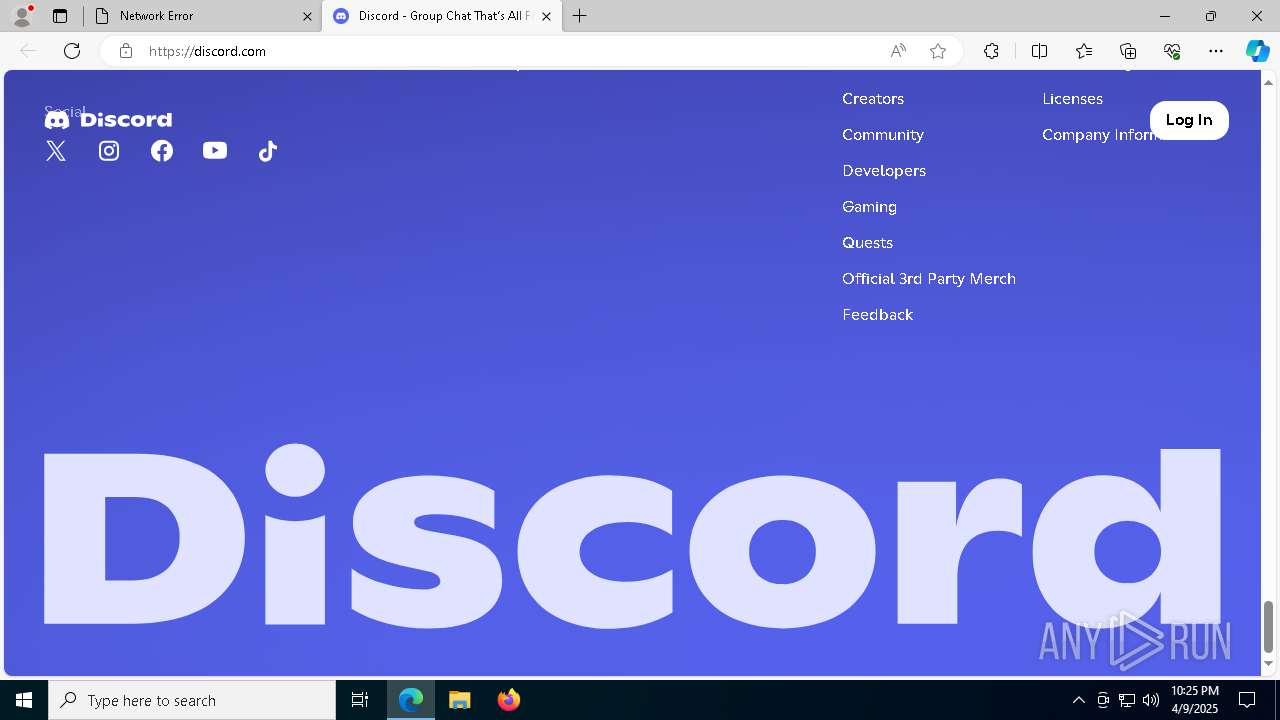Viewport: 1280px width, 720px height.
Task: Click the taskbar search box
Action: [x=192, y=700]
